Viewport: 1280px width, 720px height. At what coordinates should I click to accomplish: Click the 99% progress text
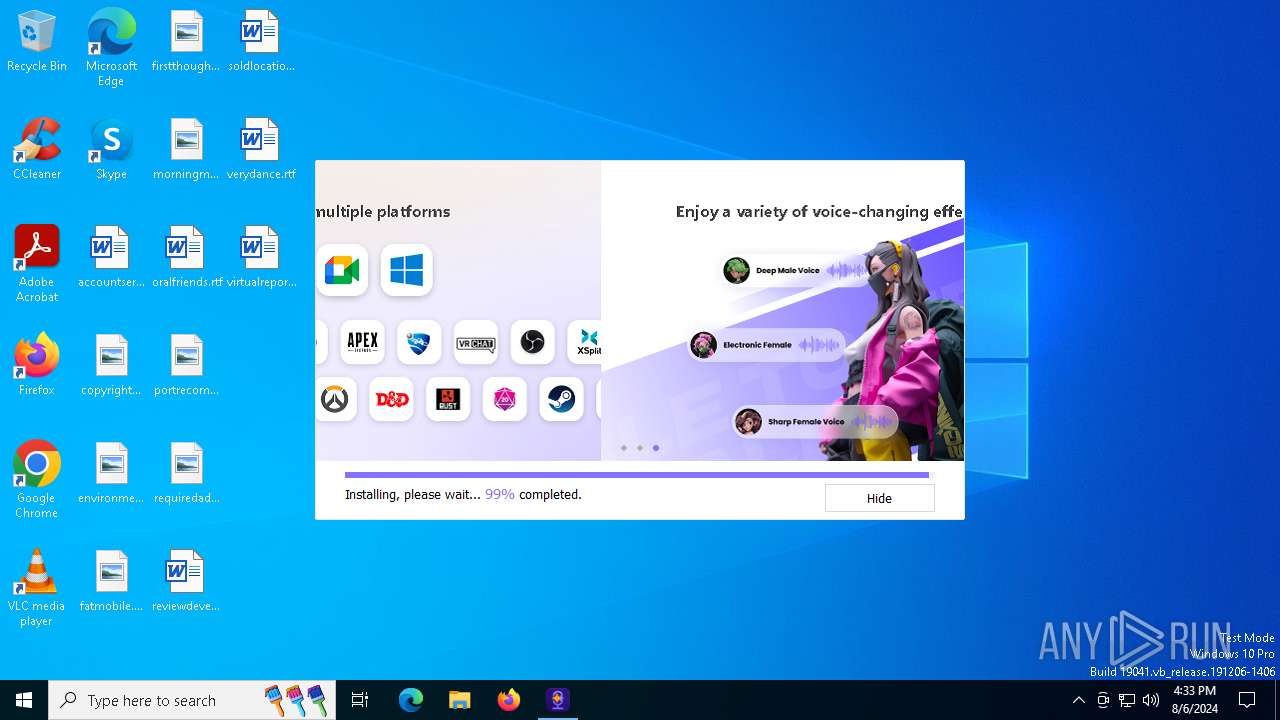coord(500,494)
